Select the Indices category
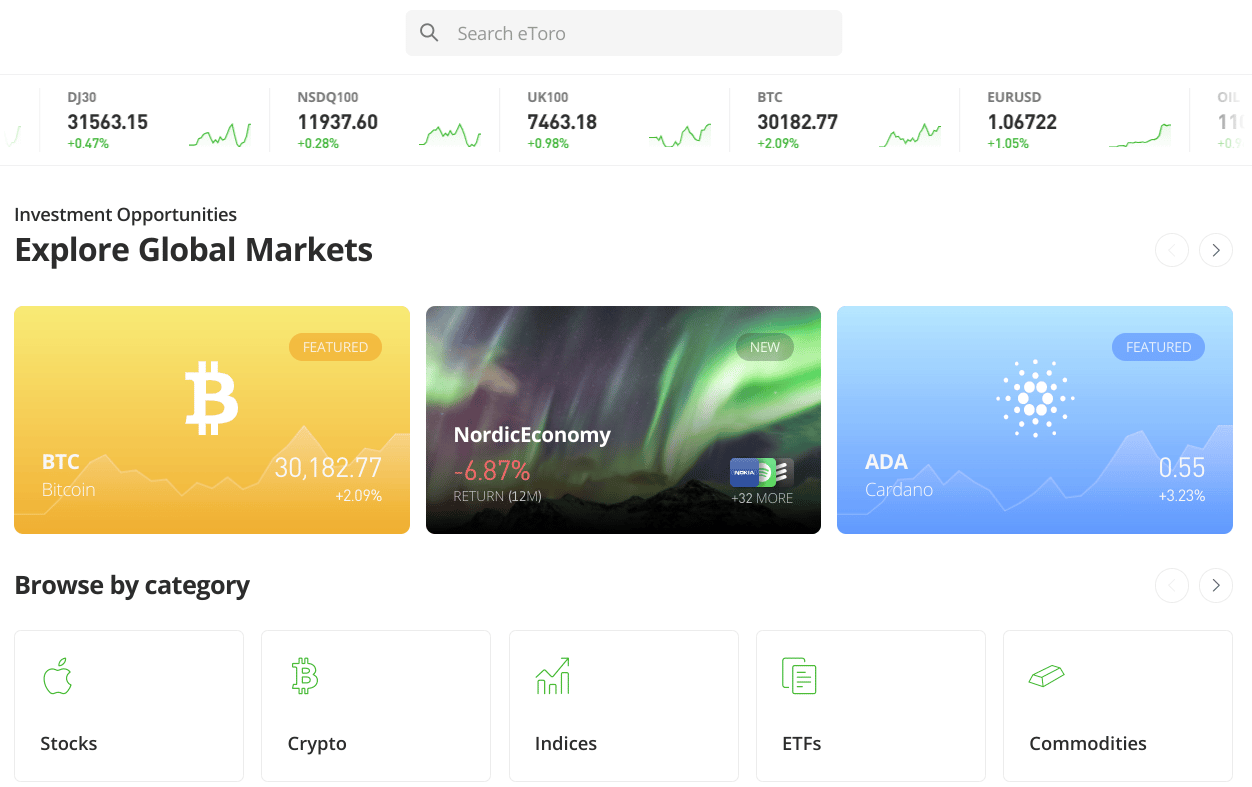 (x=624, y=706)
